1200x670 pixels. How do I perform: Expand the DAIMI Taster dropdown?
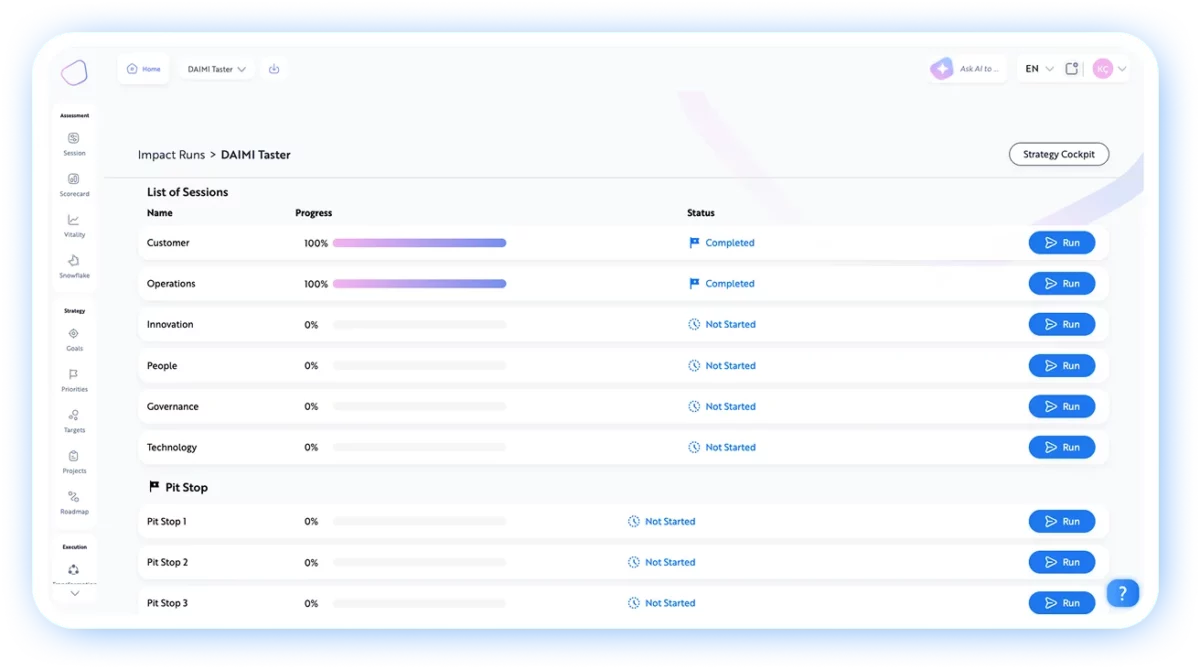pyautogui.click(x=216, y=70)
